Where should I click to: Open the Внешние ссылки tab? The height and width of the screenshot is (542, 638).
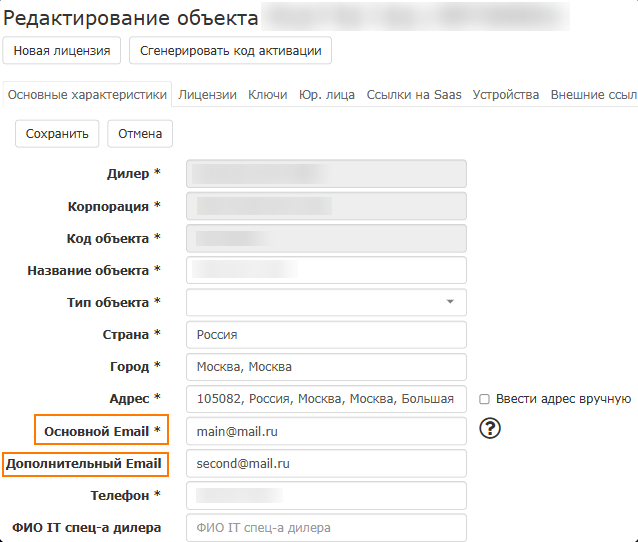pyautogui.click(x=593, y=95)
